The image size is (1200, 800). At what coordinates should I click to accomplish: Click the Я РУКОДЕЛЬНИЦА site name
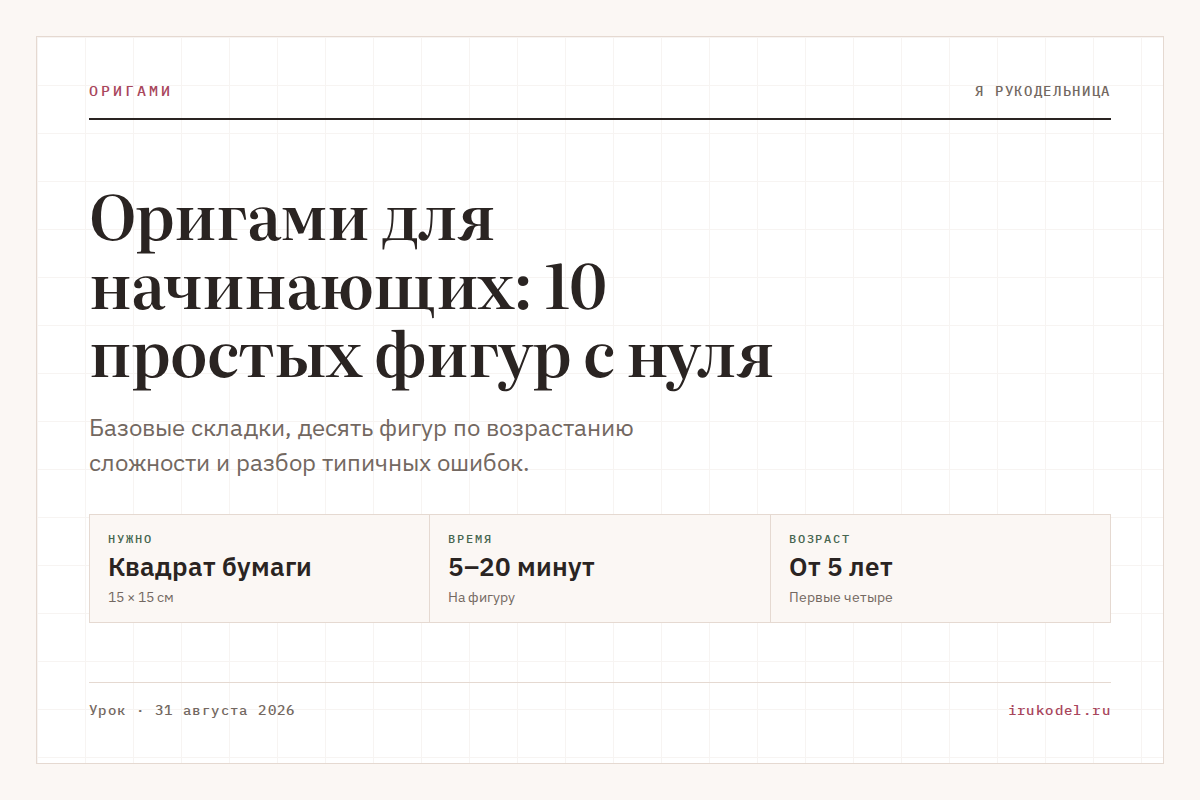(x=1042, y=91)
